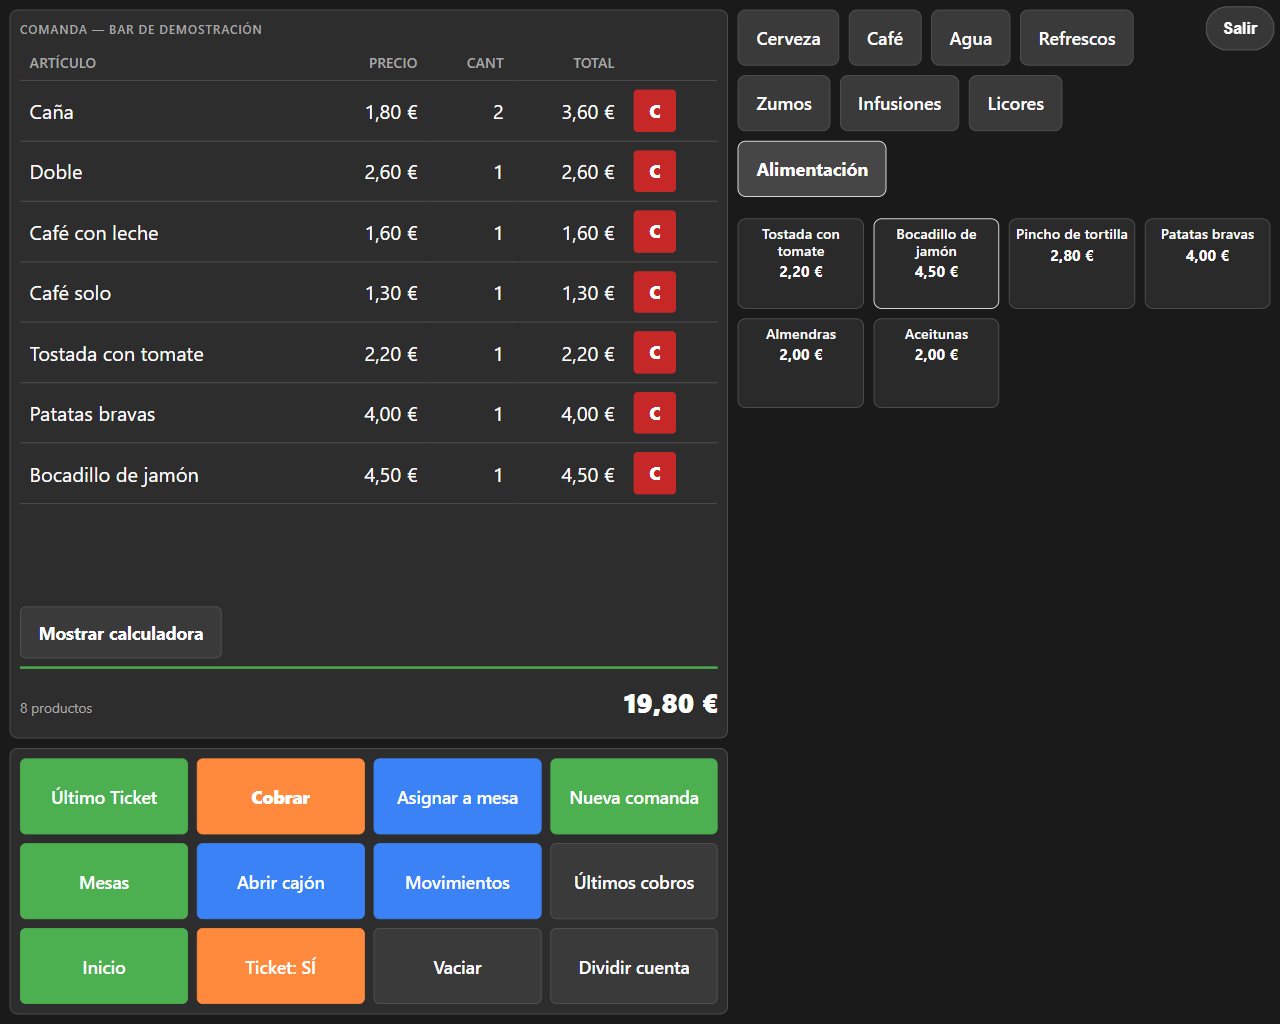Assign the order with Asignar a mesa

458,796
